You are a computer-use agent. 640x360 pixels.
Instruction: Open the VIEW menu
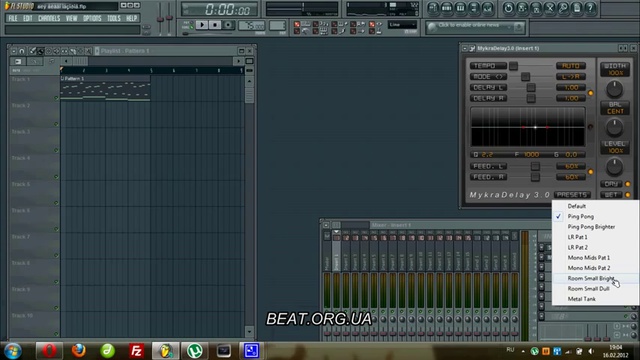[x=71, y=18]
